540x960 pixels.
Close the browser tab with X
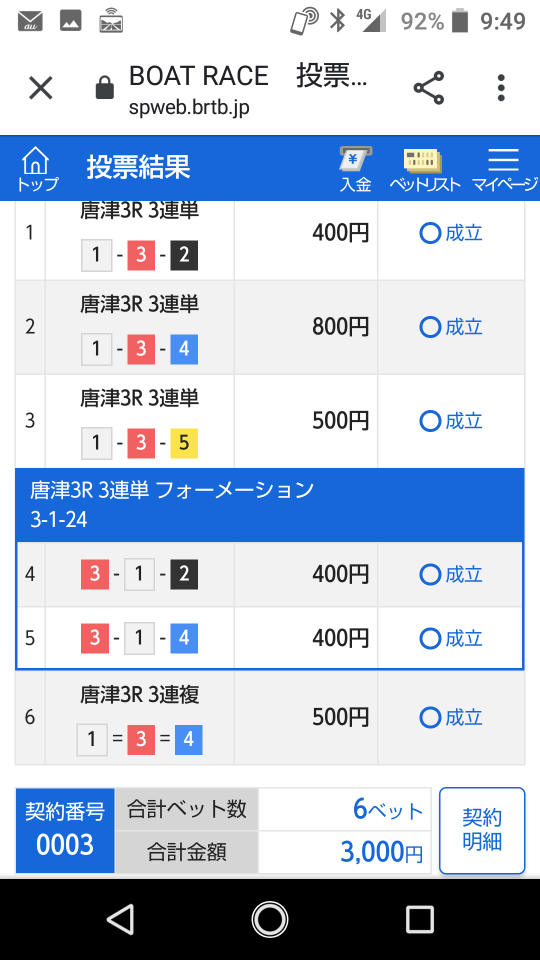[x=41, y=88]
